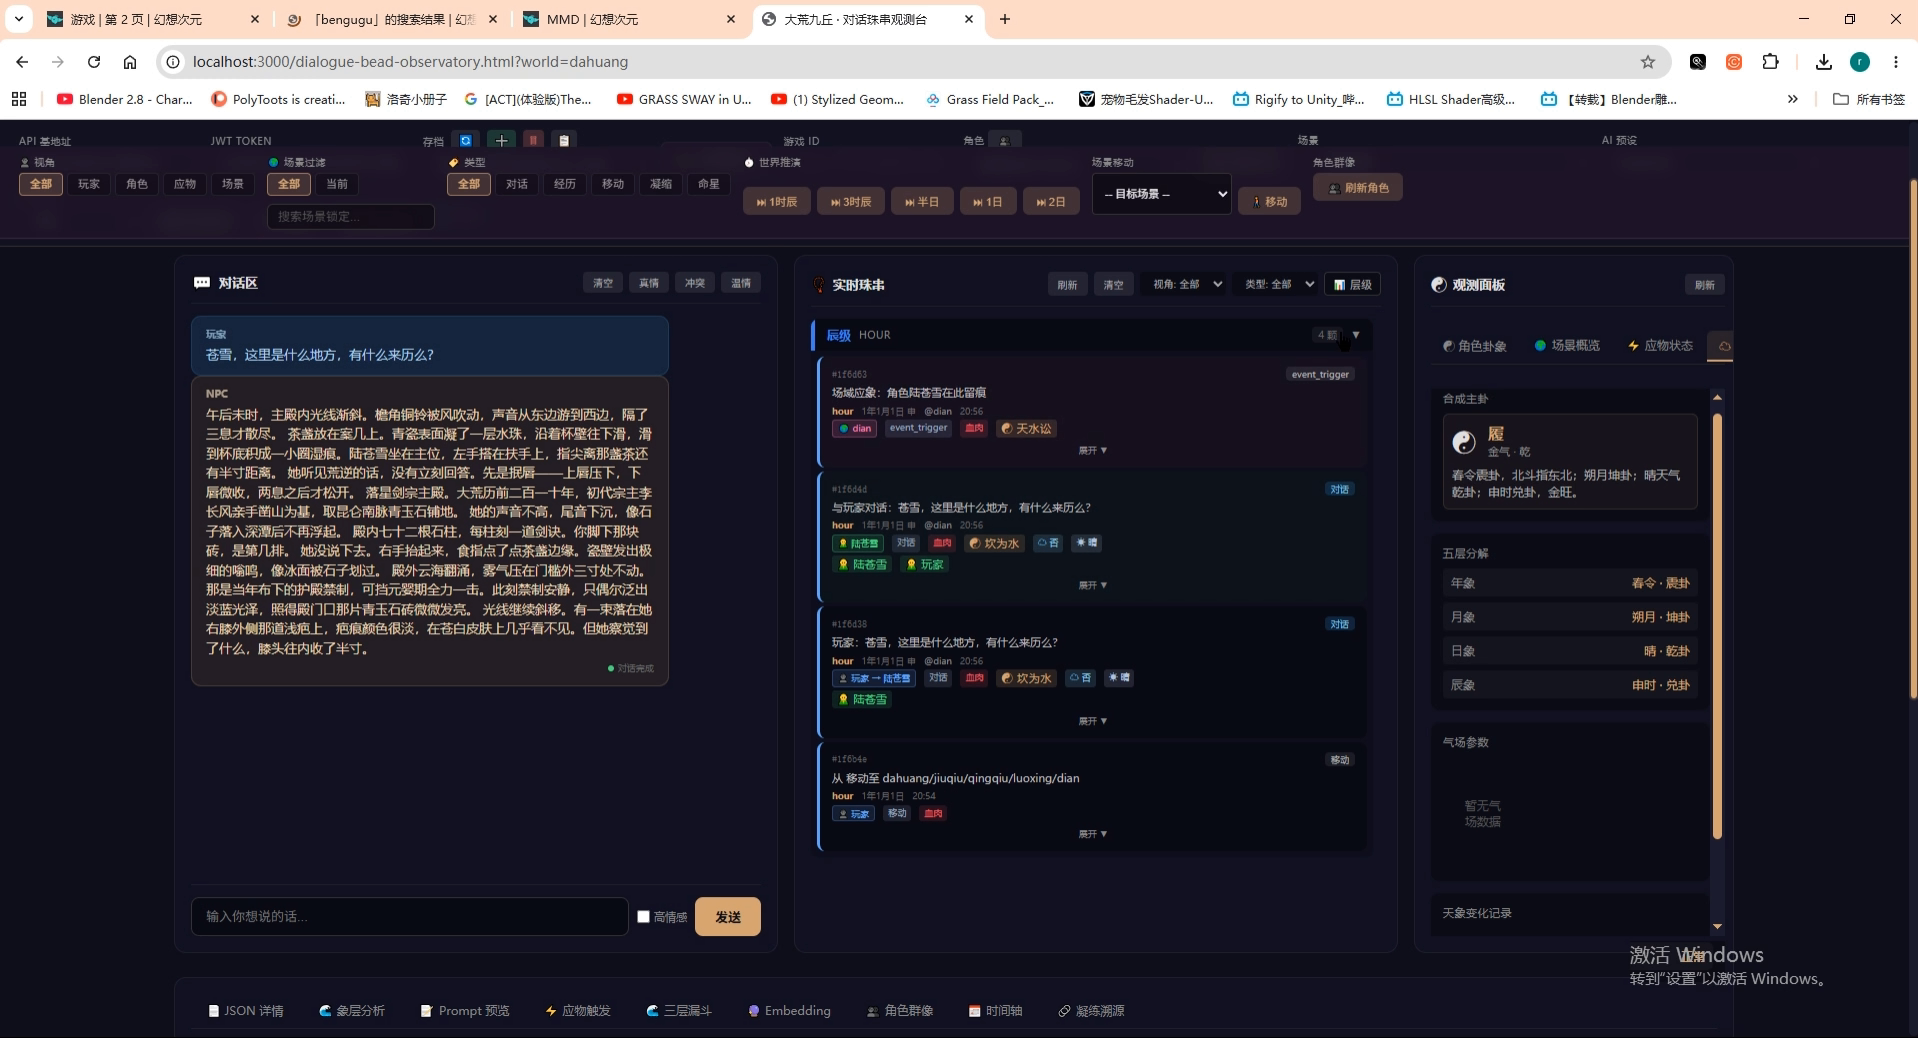The width and height of the screenshot is (1918, 1038).
Task: Click the green plus new-save icon
Action: (x=502, y=141)
